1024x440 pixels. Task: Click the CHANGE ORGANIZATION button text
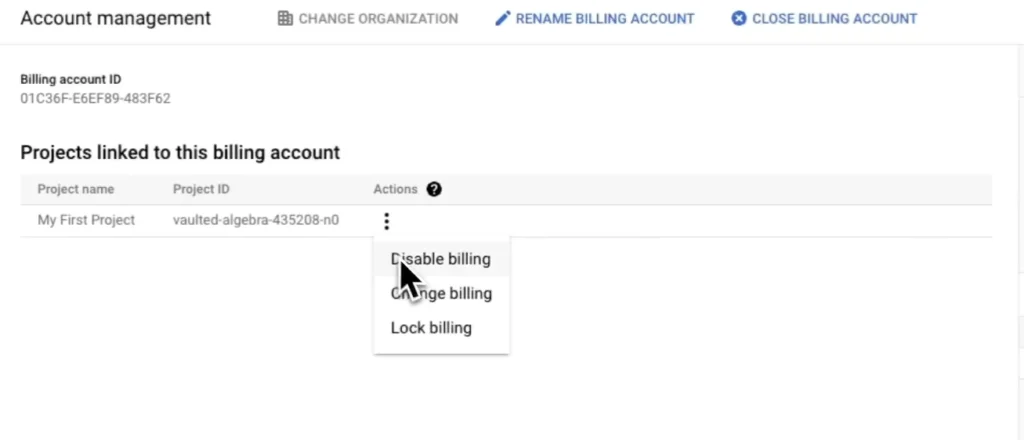378,19
